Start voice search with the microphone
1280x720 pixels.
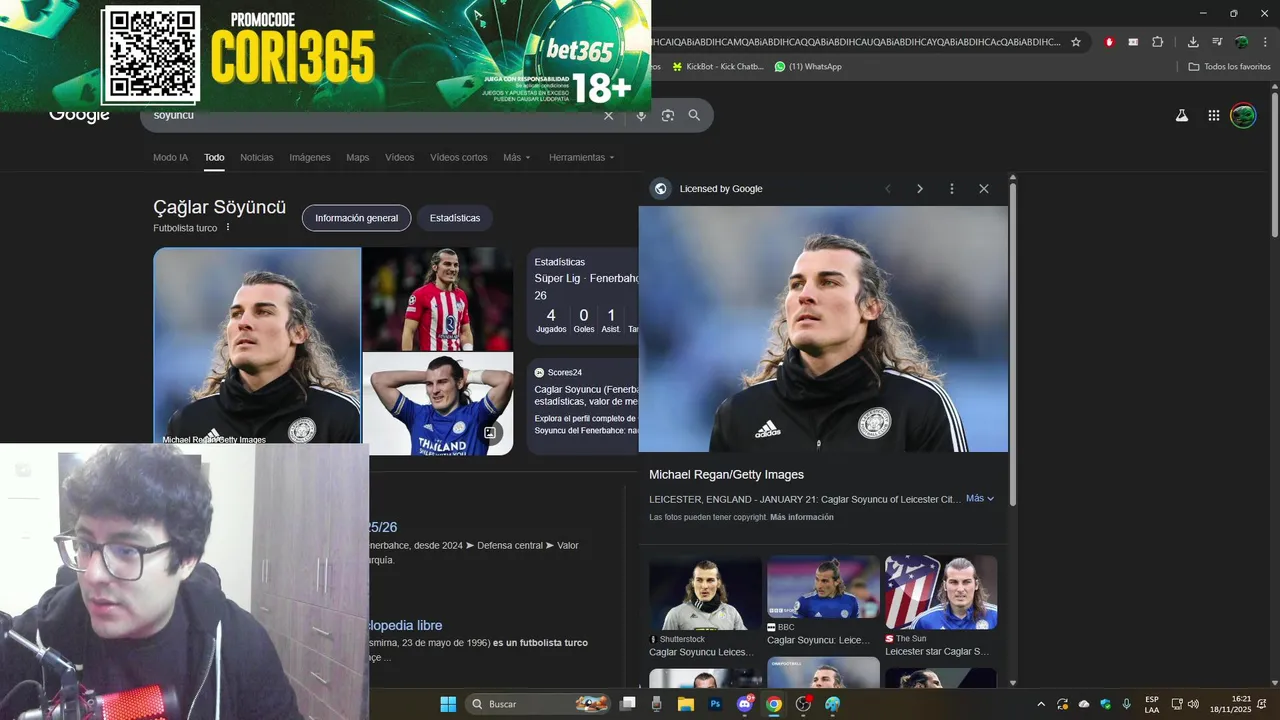point(641,115)
